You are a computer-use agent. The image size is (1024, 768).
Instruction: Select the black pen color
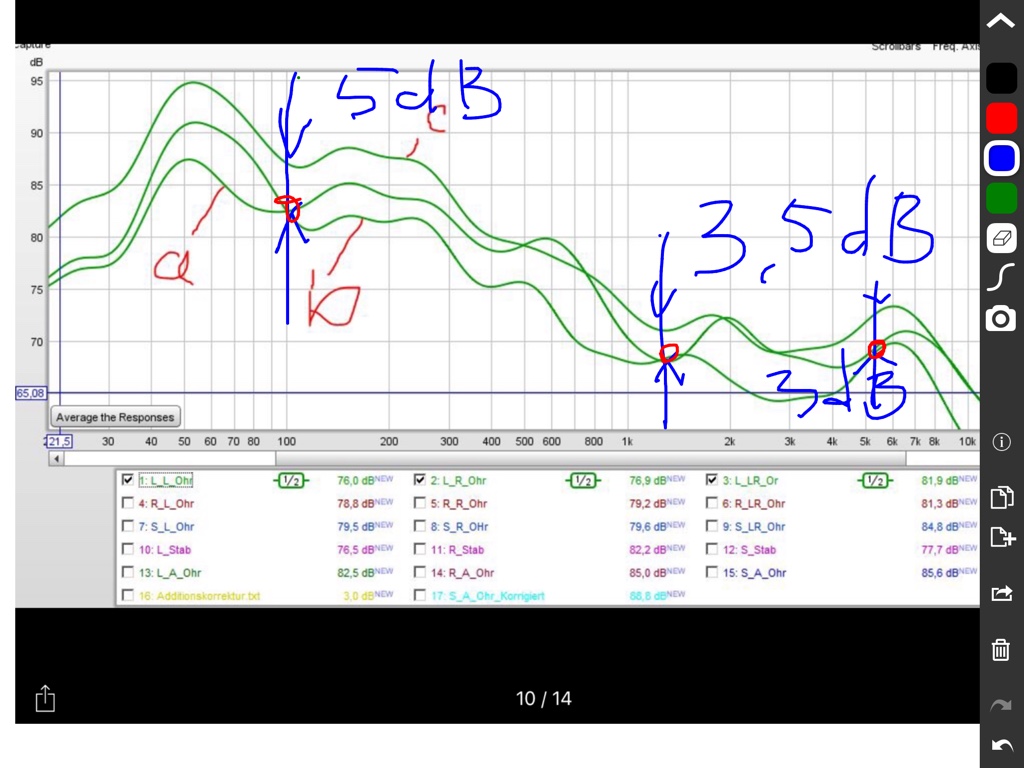click(x=1001, y=78)
